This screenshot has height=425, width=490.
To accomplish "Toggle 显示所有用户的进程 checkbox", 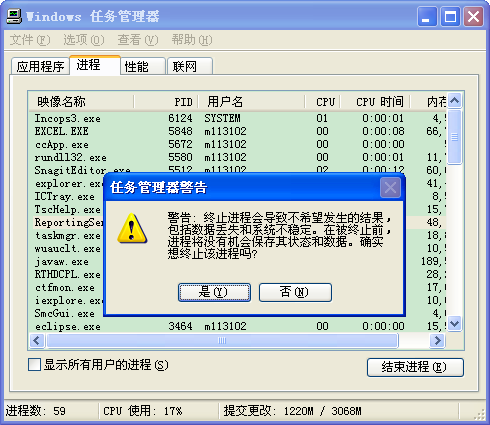I will pos(35,365).
